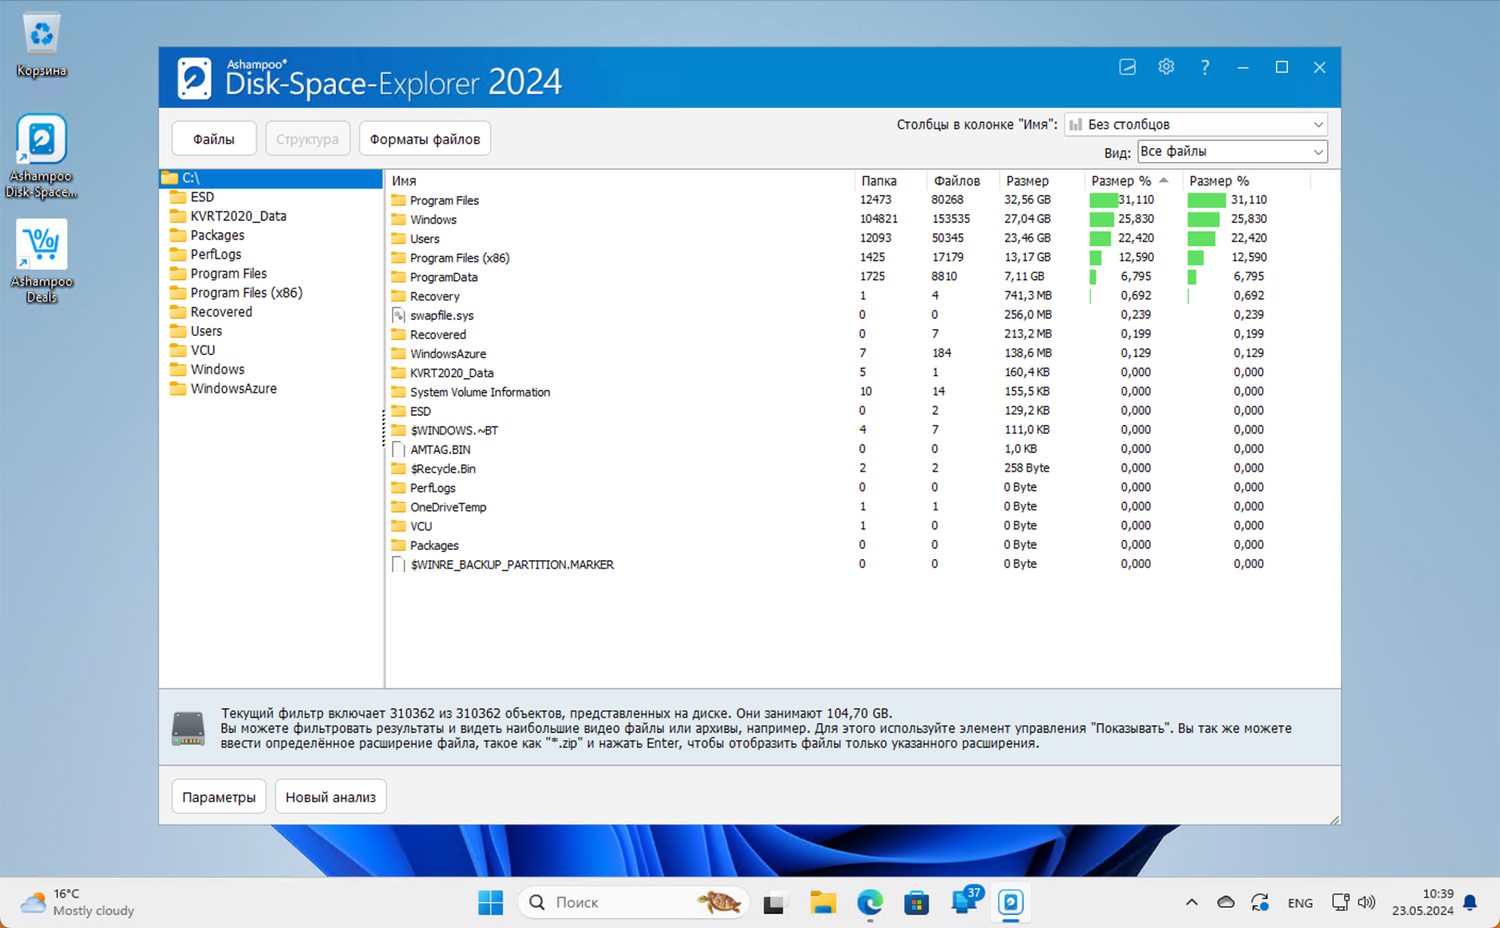Click the AMTAG.BIN file icon

[398, 449]
